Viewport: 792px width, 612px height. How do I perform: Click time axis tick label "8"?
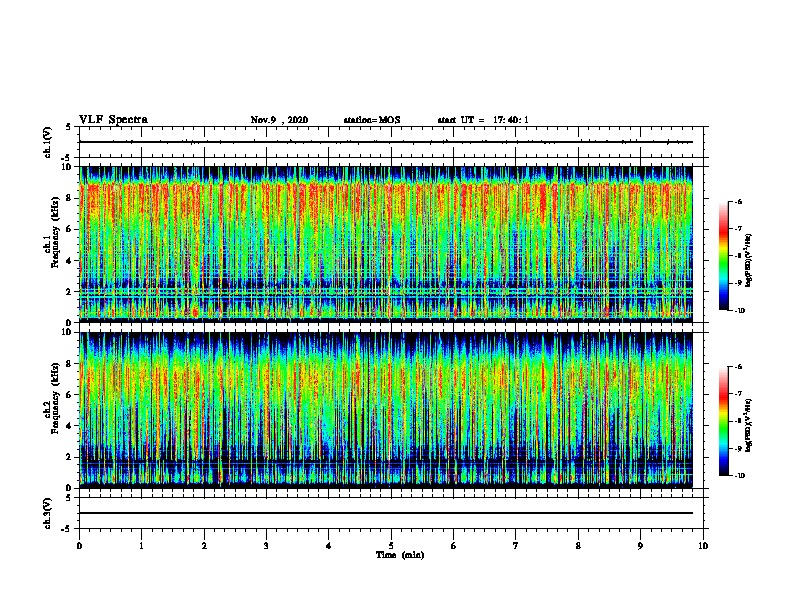point(578,546)
